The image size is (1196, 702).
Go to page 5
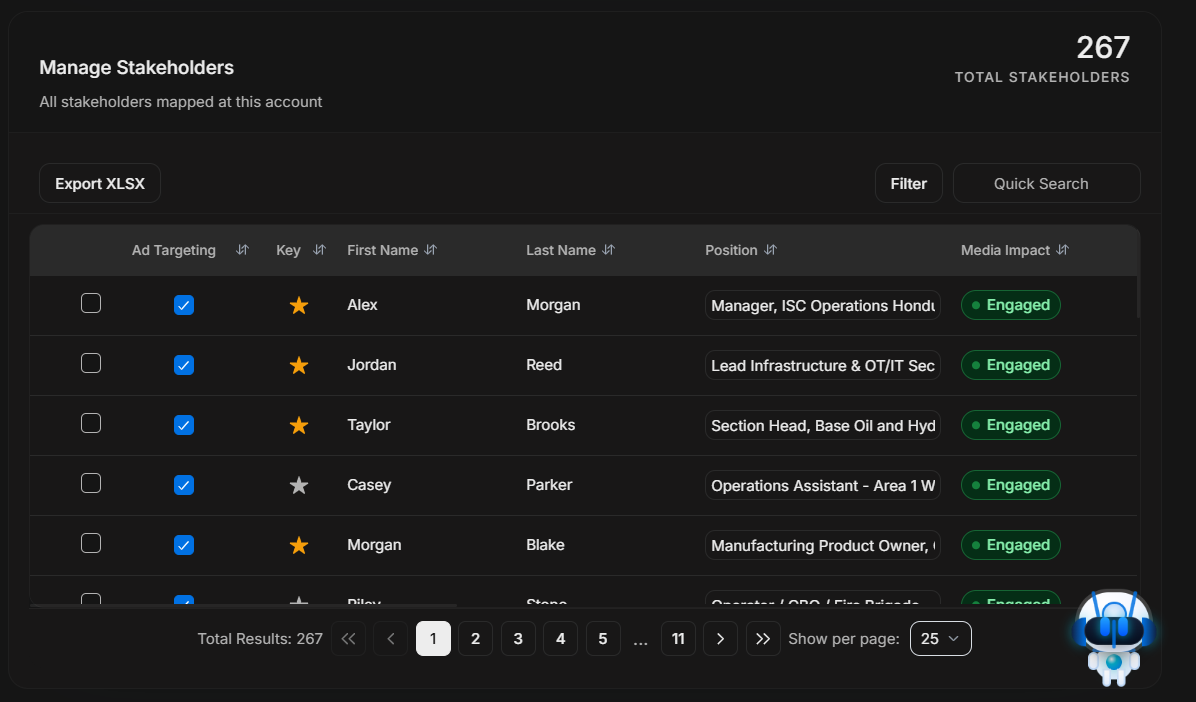(603, 639)
